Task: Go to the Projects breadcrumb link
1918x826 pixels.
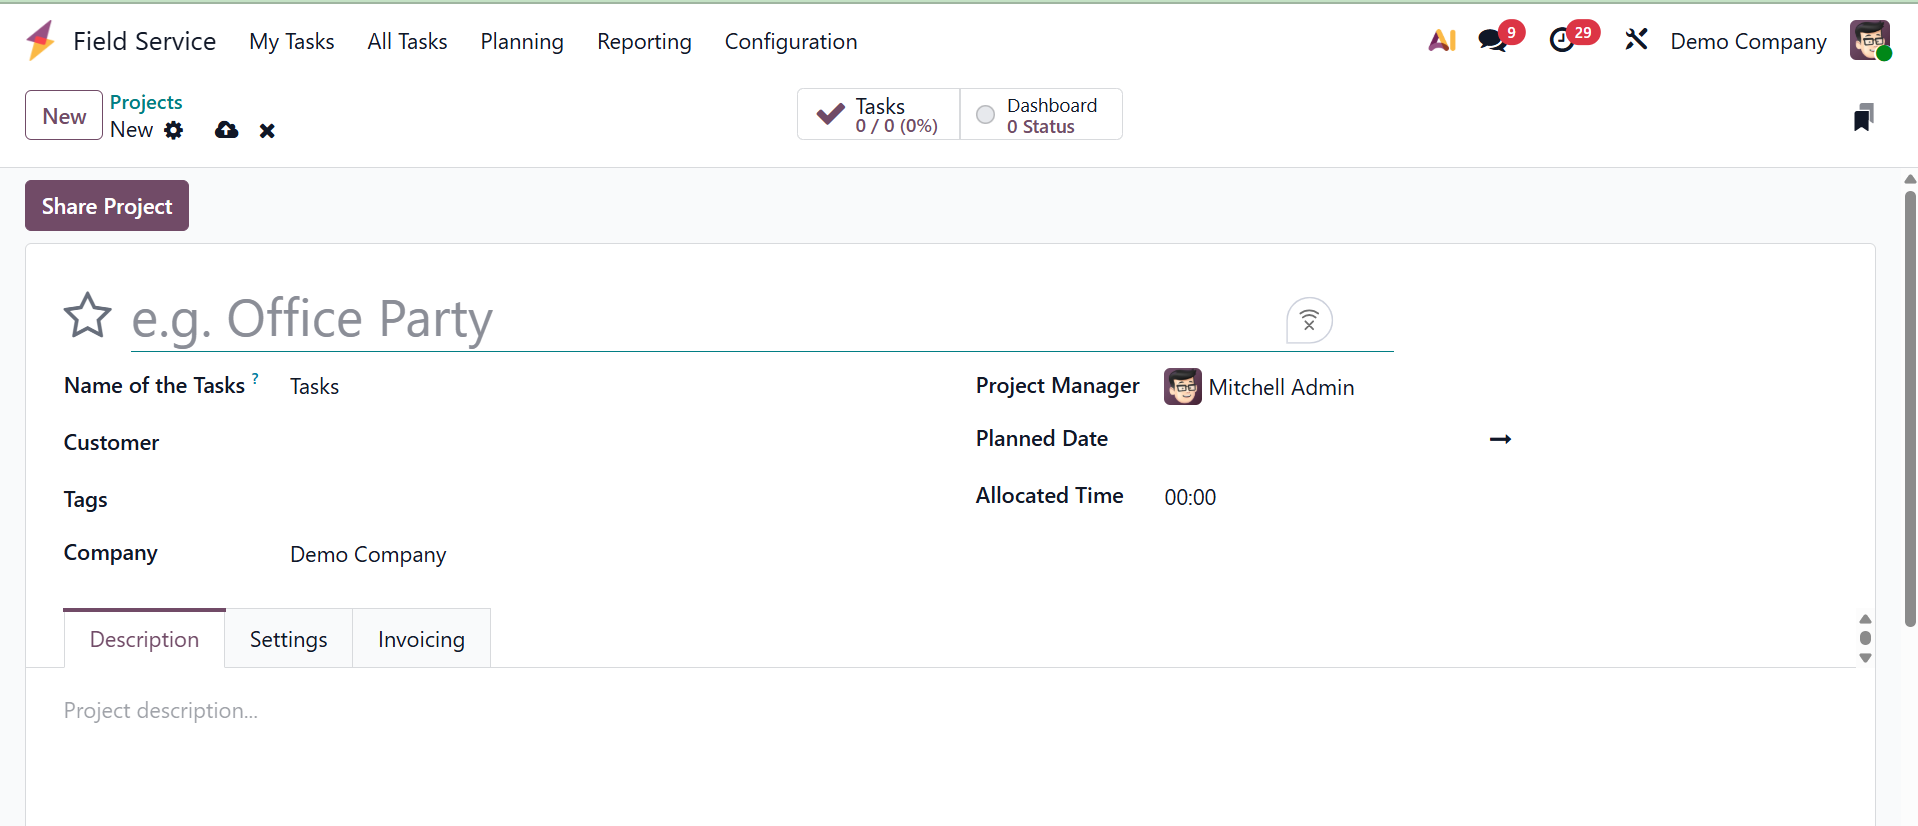Action: (146, 102)
